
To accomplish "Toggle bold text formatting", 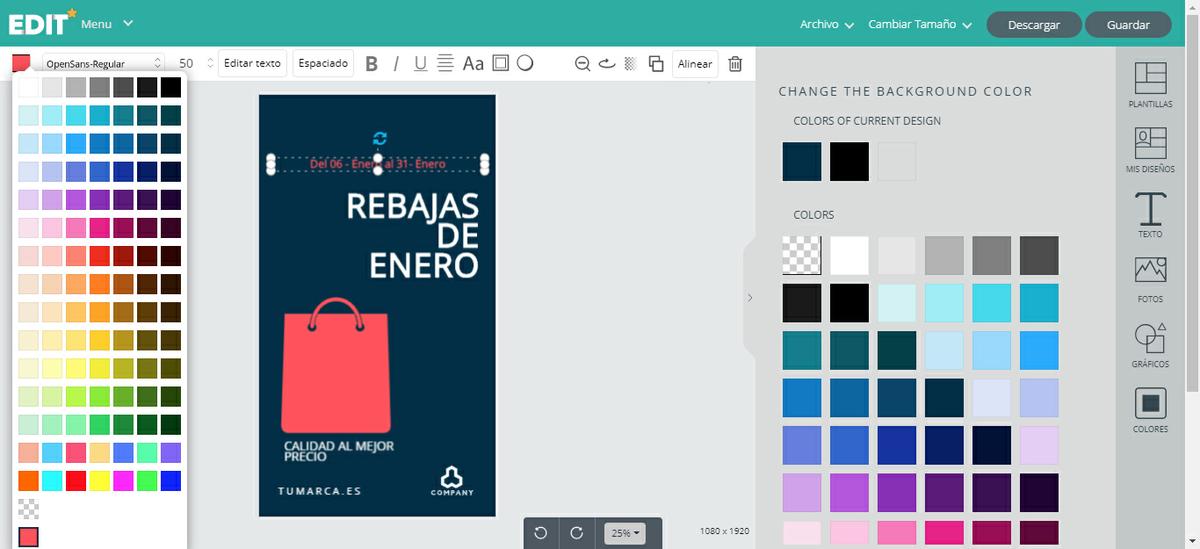I will pyautogui.click(x=372, y=64).
